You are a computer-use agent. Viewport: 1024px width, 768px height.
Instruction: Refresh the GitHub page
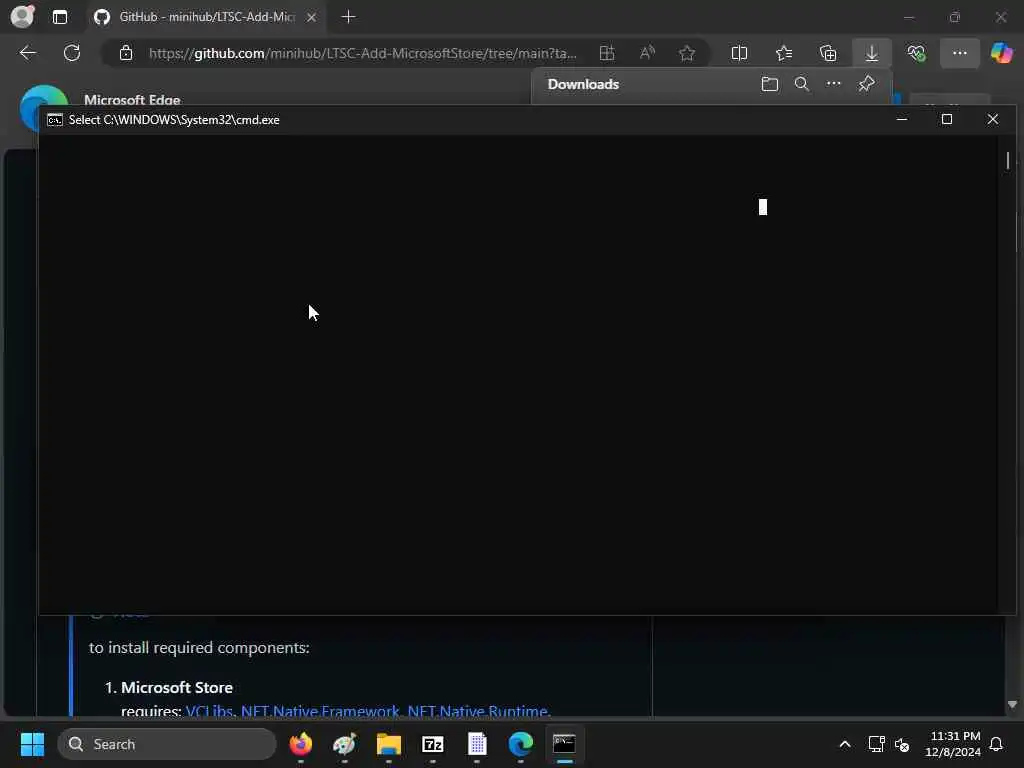point(72,53)
